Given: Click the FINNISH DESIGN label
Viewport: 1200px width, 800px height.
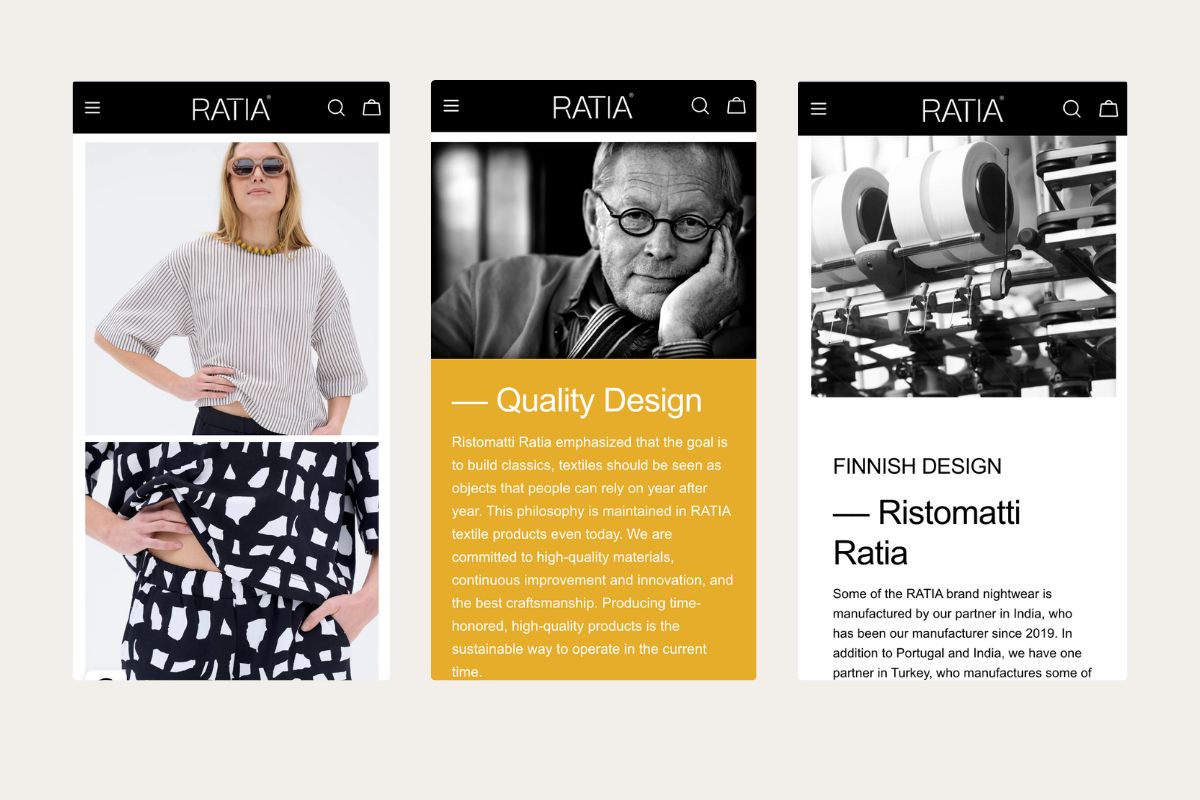Looking at the screenshot, I should coord(917,466).
